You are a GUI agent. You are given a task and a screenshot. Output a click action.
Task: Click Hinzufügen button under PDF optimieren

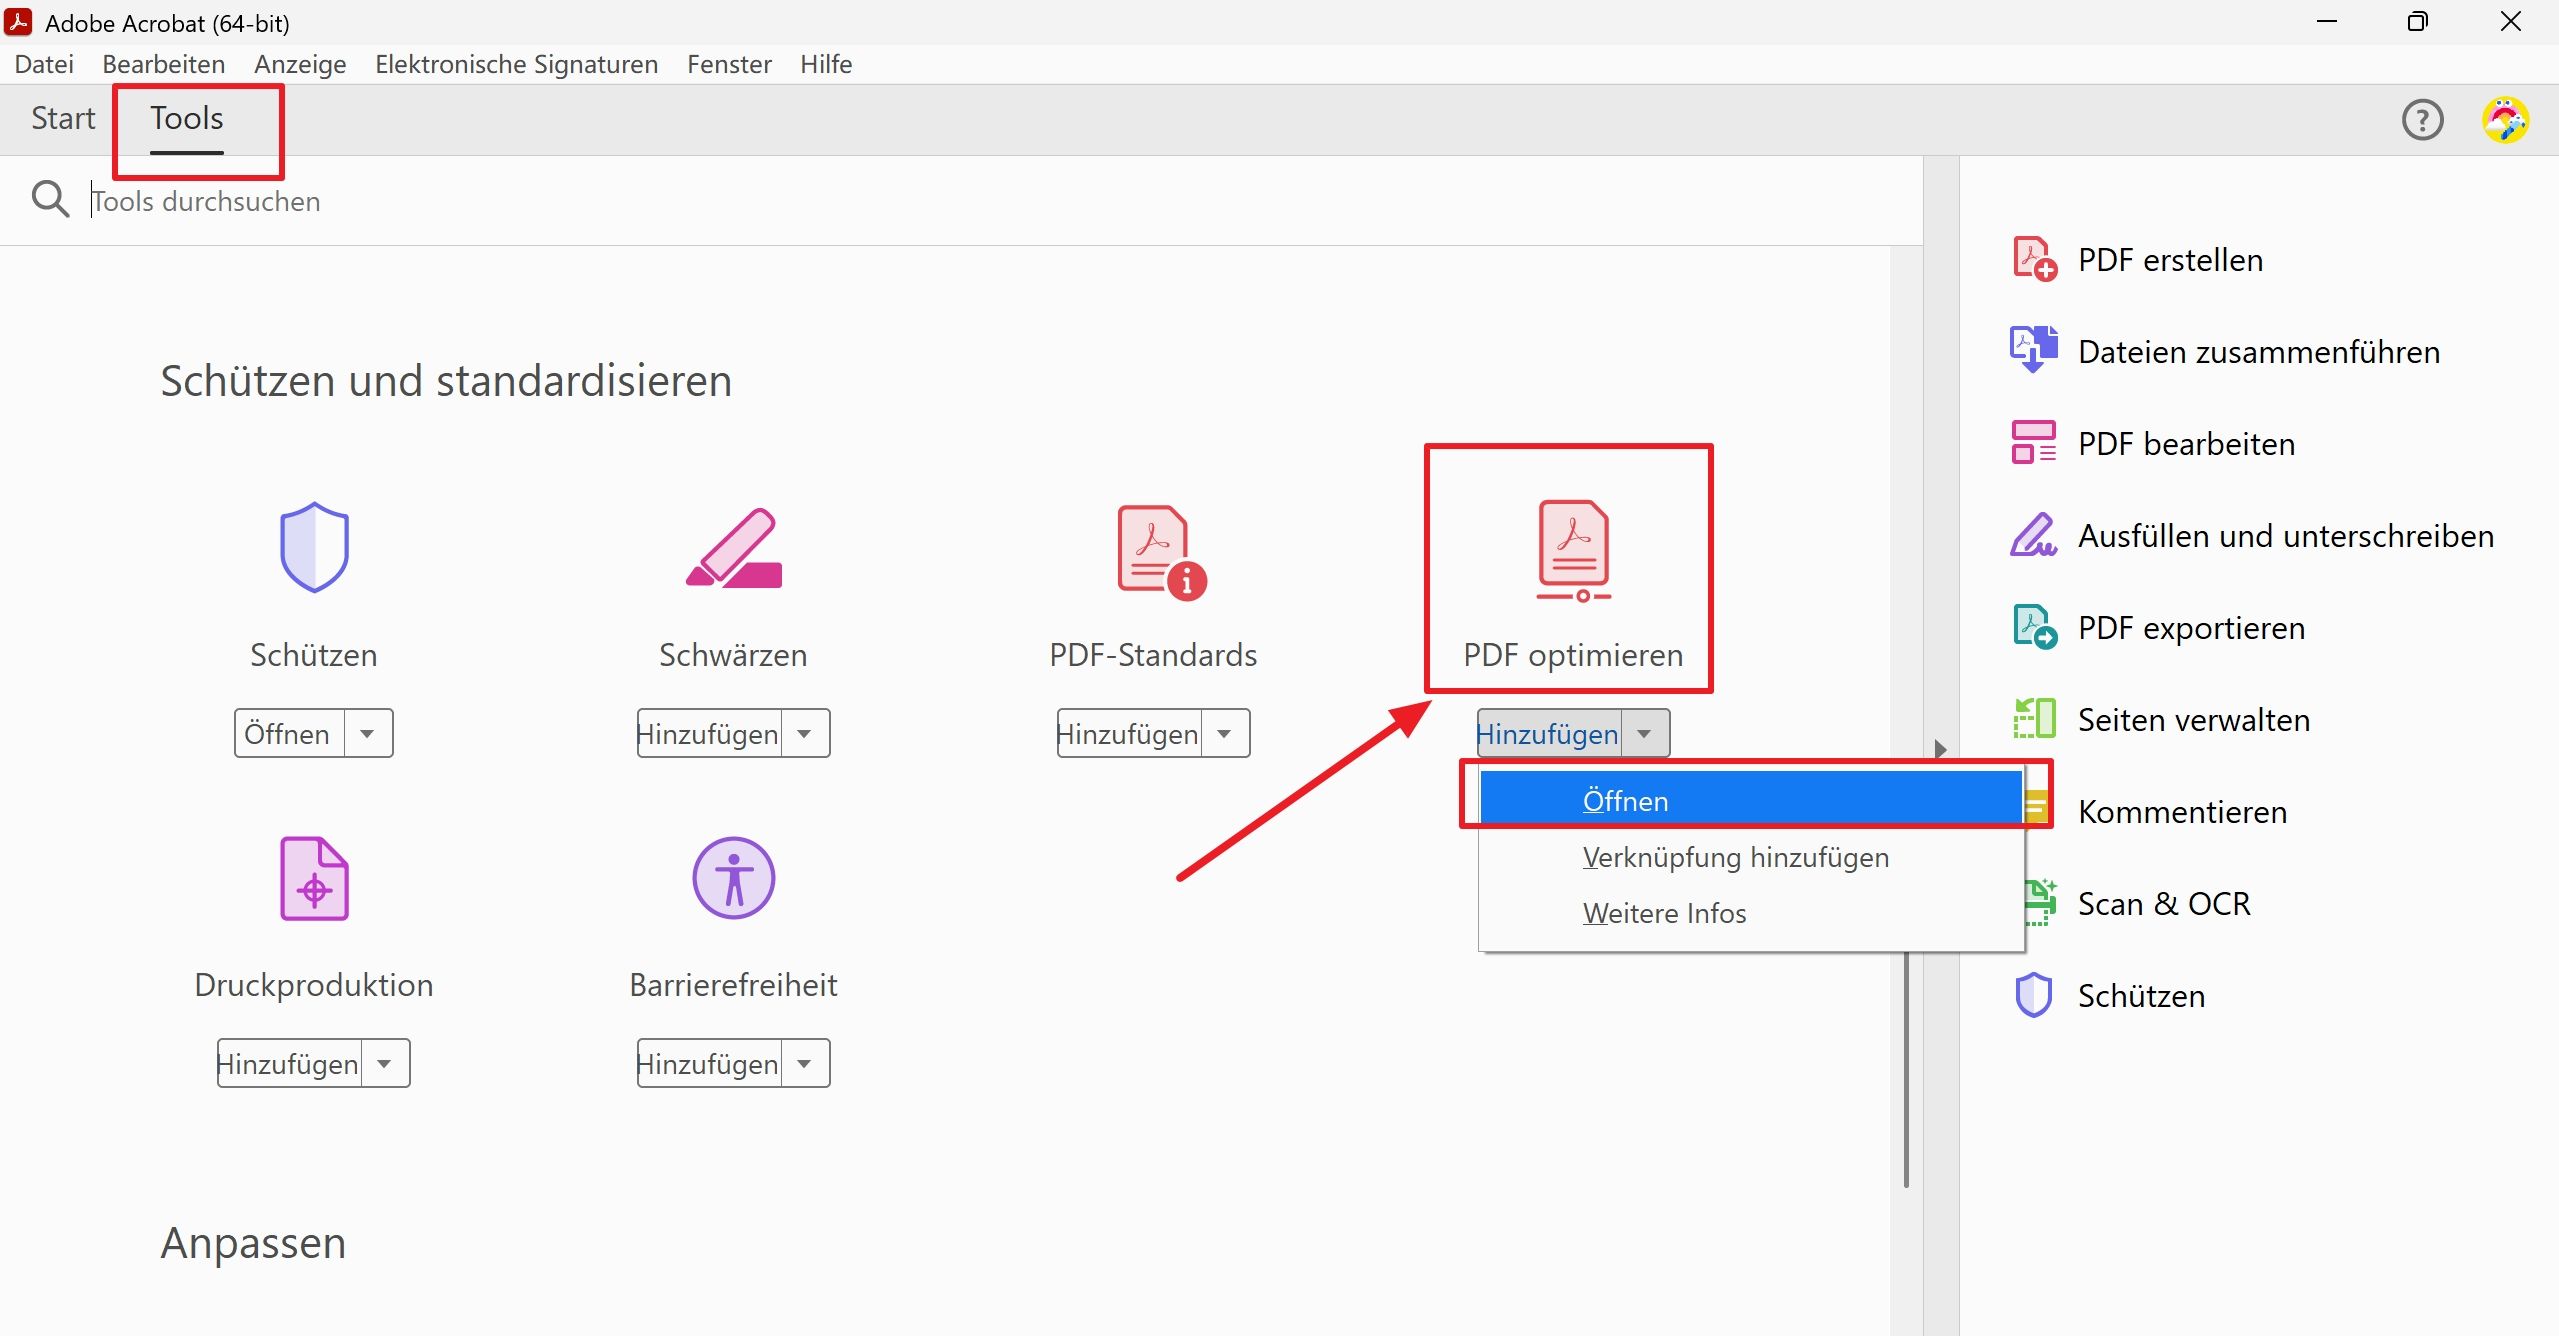(1549, 733)
